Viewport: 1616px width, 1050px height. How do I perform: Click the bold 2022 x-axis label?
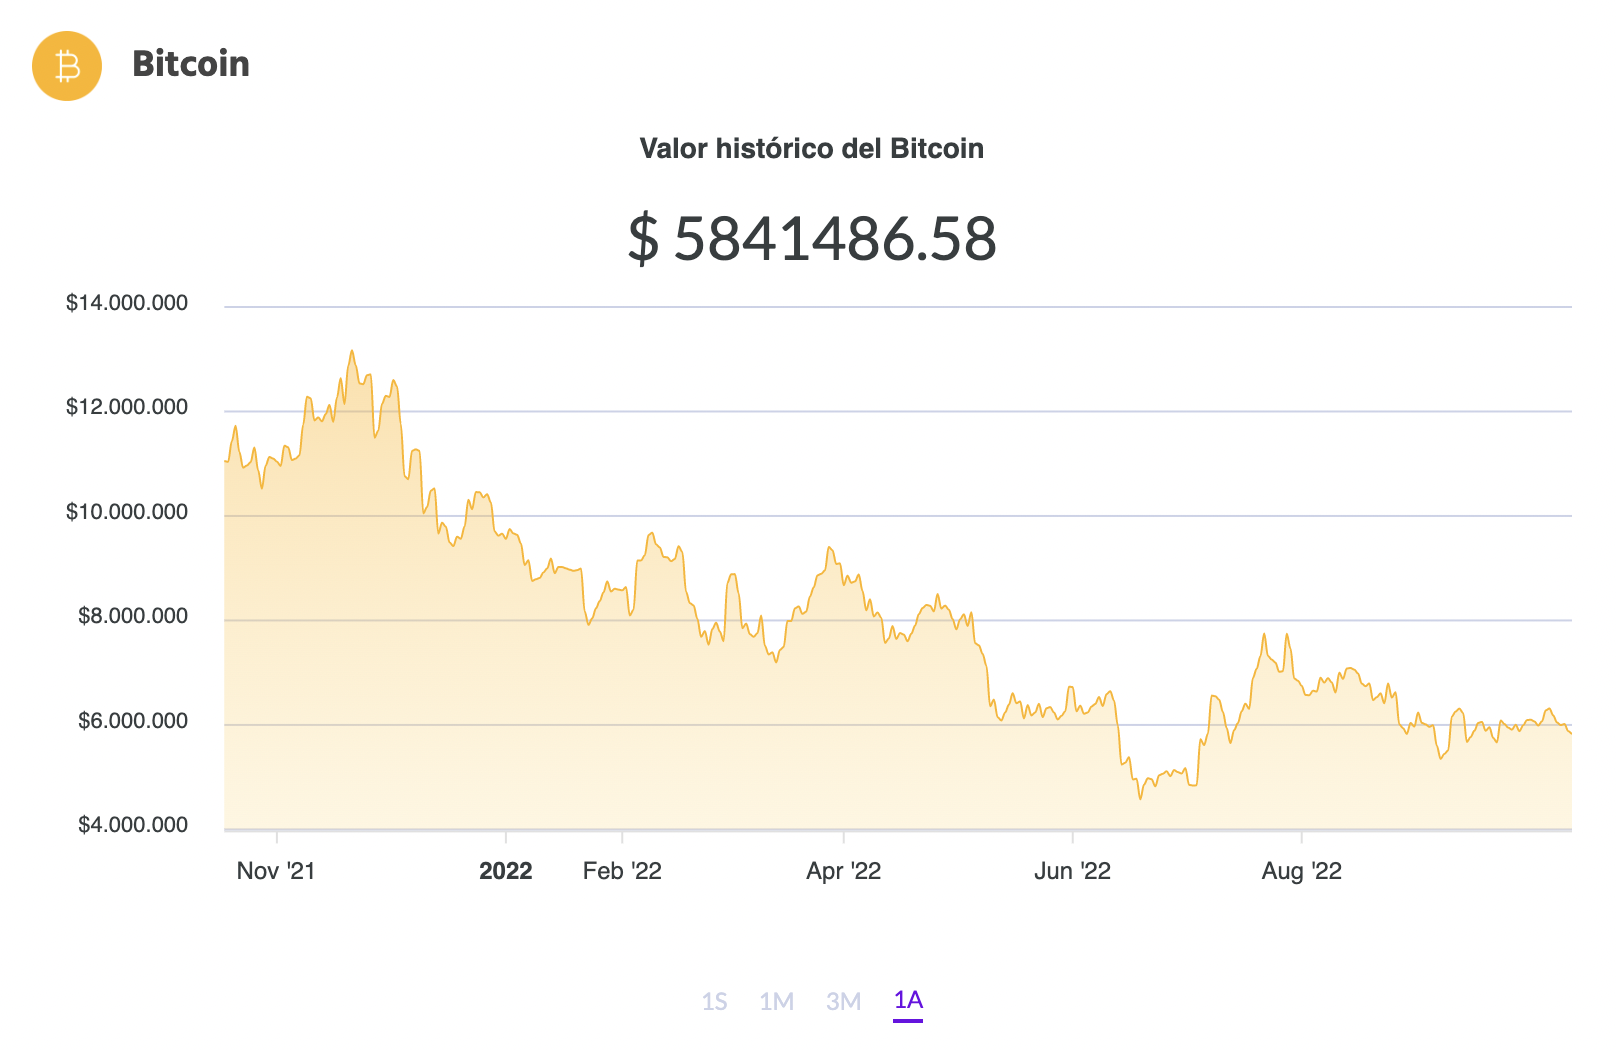(x=505, y=871)
